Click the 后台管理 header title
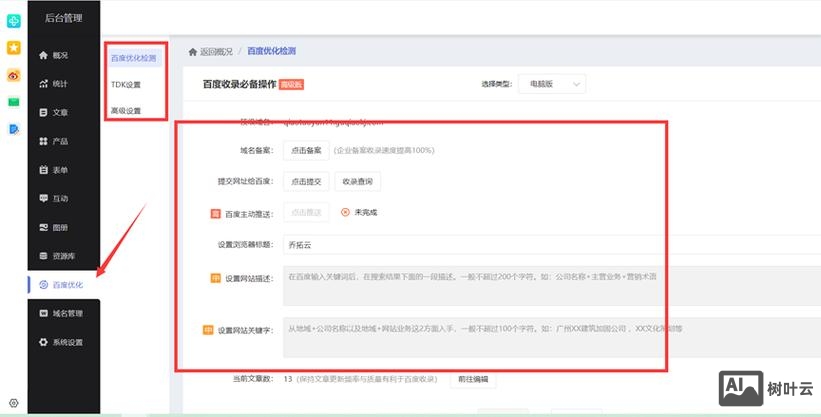This screenshot has width=821, height=417. (x=63, y=18)
